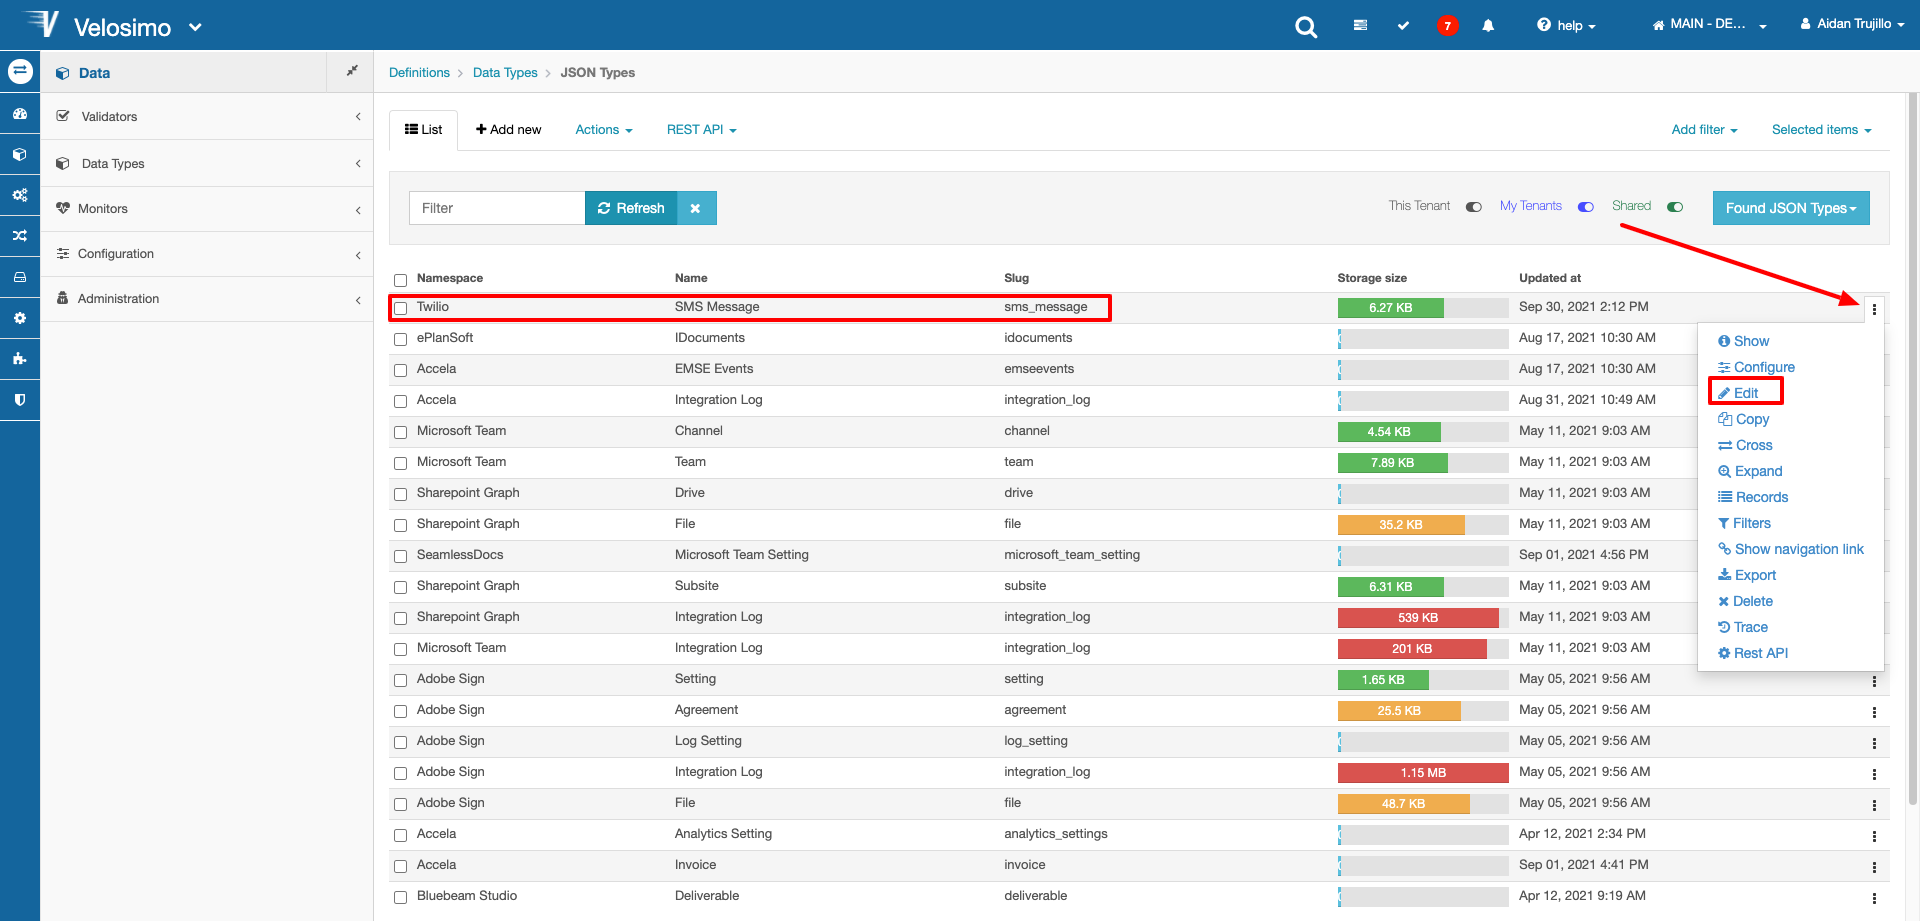Click the Velosimo logo
1920x921 pixels.
coord(98,26)
